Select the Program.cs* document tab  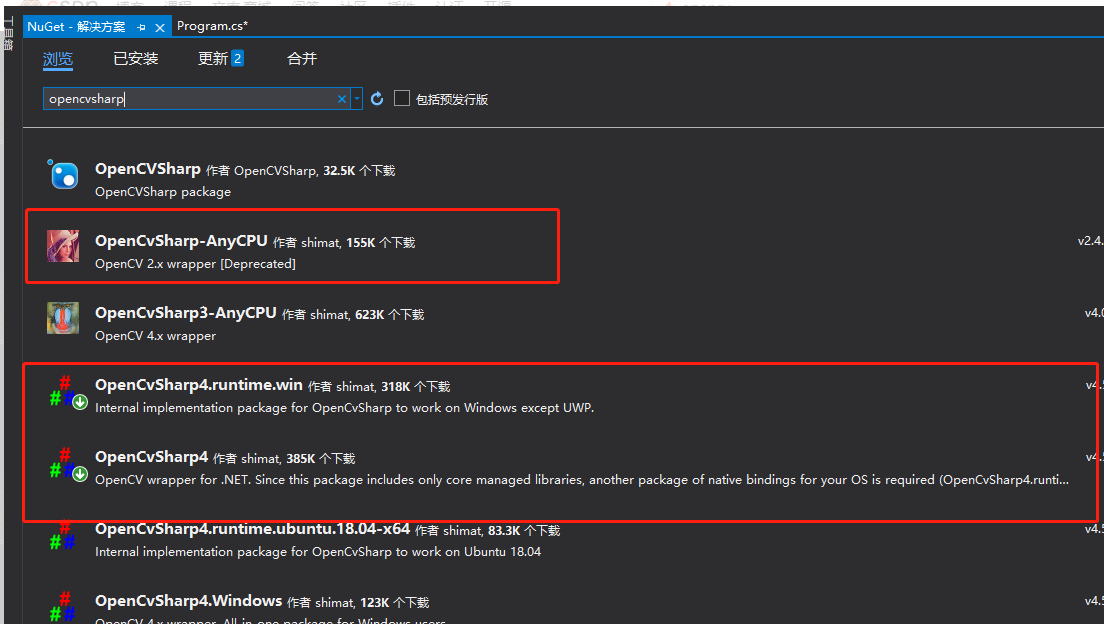coord(213,26)
